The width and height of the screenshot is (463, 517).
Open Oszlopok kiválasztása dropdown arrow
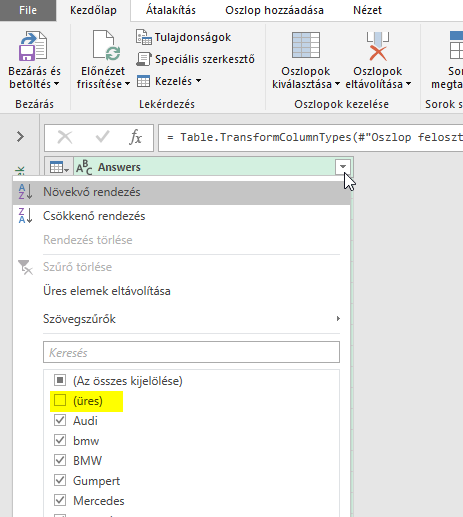(337, 84)
